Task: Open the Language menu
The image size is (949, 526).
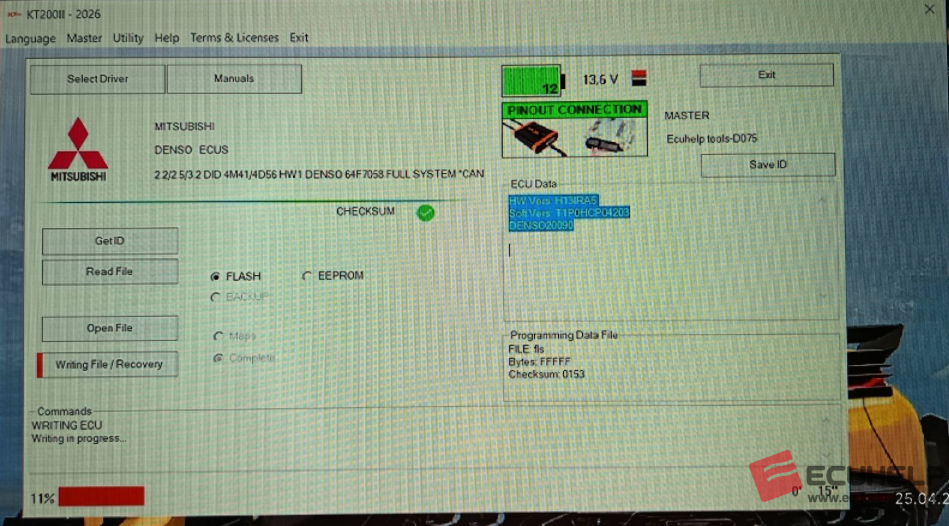Action: tap(31, 38)
